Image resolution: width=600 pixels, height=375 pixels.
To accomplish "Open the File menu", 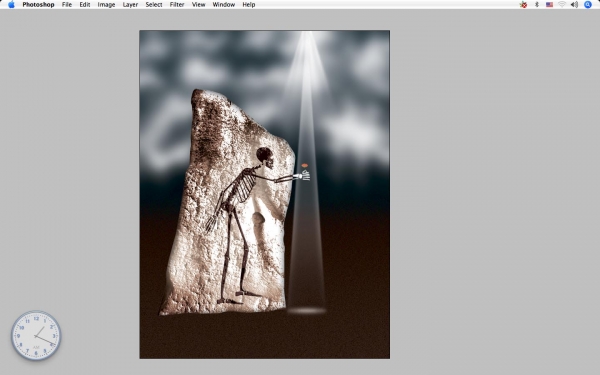I will [67, 5].
